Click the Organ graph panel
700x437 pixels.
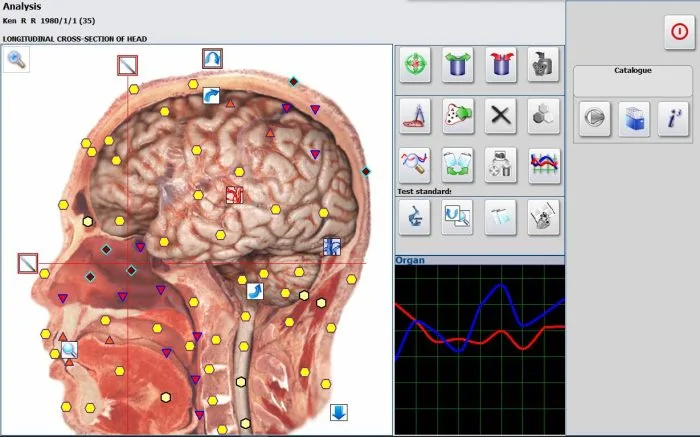[x=479, y=350]
